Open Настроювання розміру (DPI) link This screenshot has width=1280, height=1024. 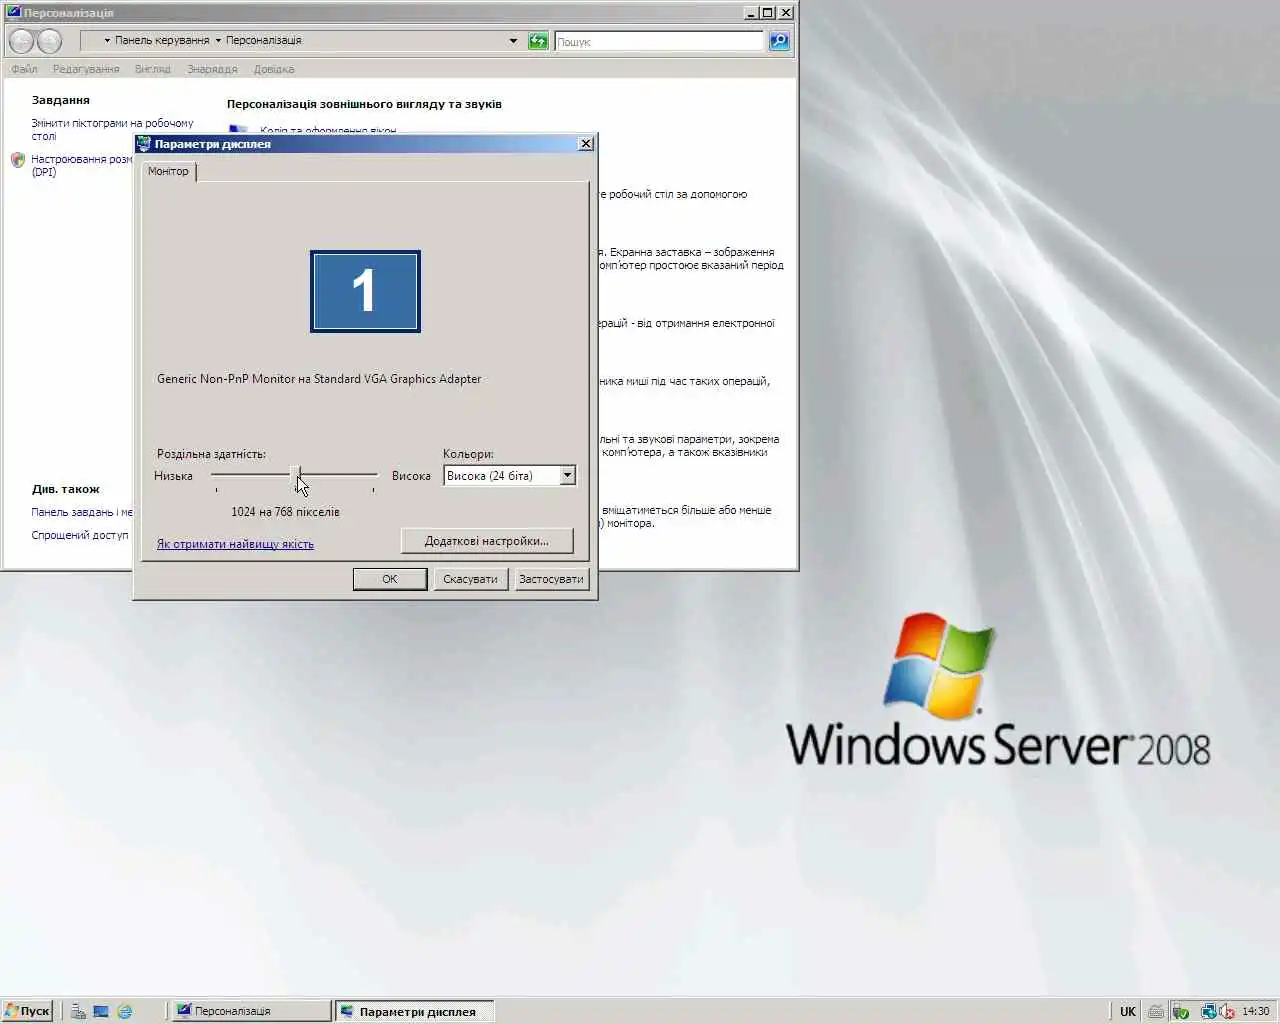pos(81,166)
